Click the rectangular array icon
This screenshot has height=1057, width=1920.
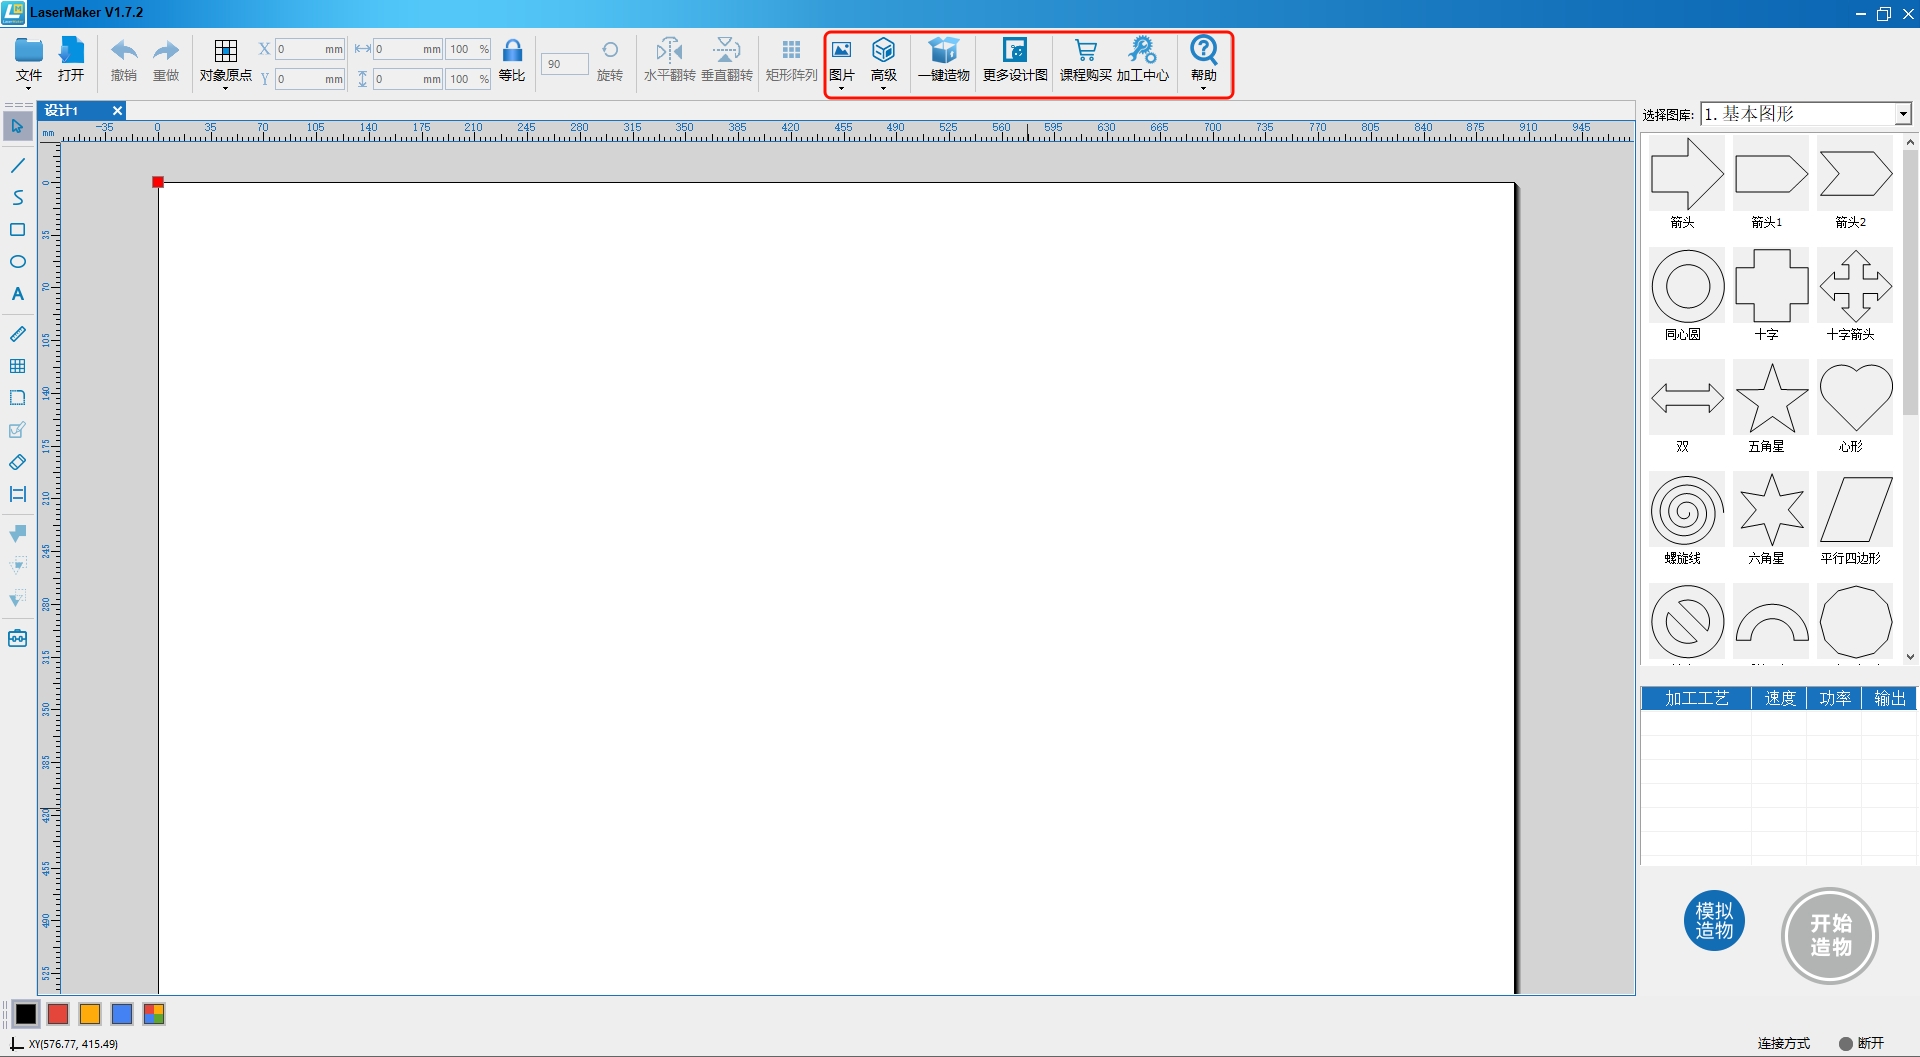(x=791, y=52)
